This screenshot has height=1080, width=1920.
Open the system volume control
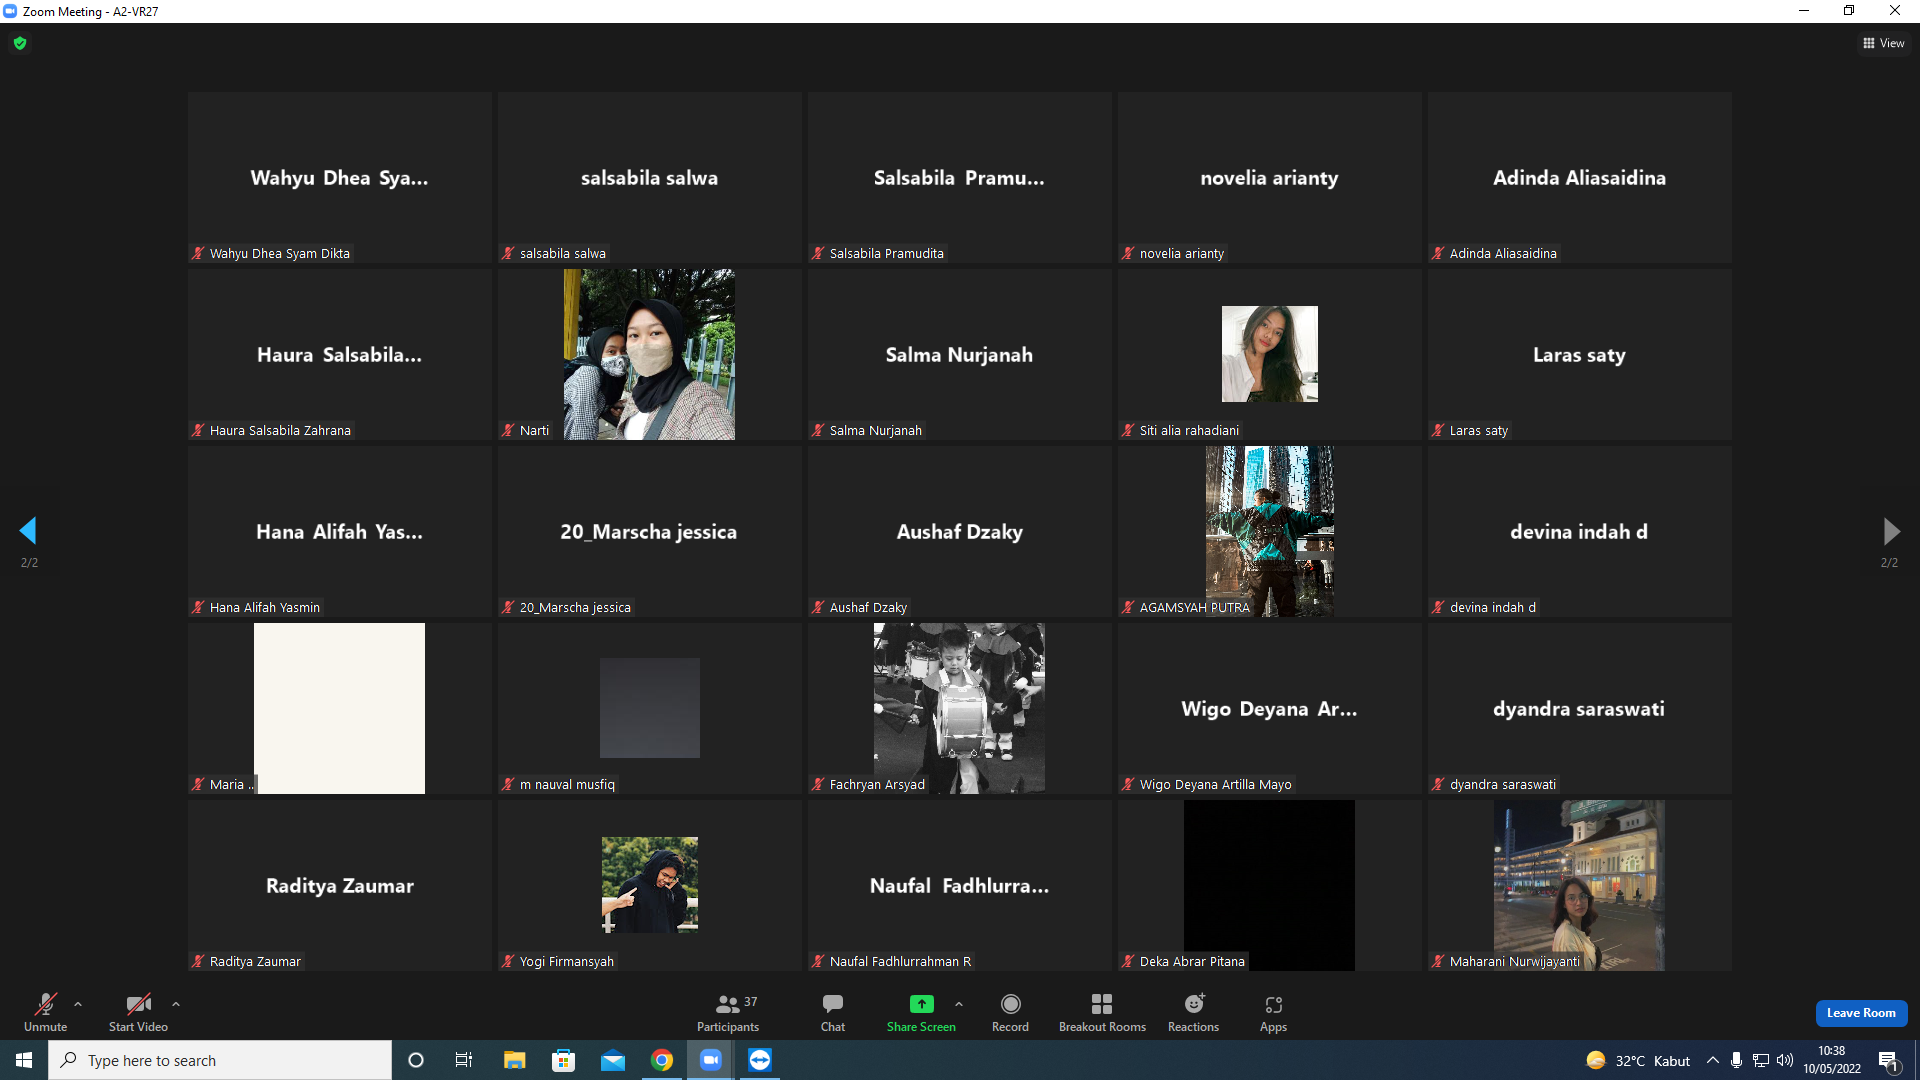[1785, 1060]
